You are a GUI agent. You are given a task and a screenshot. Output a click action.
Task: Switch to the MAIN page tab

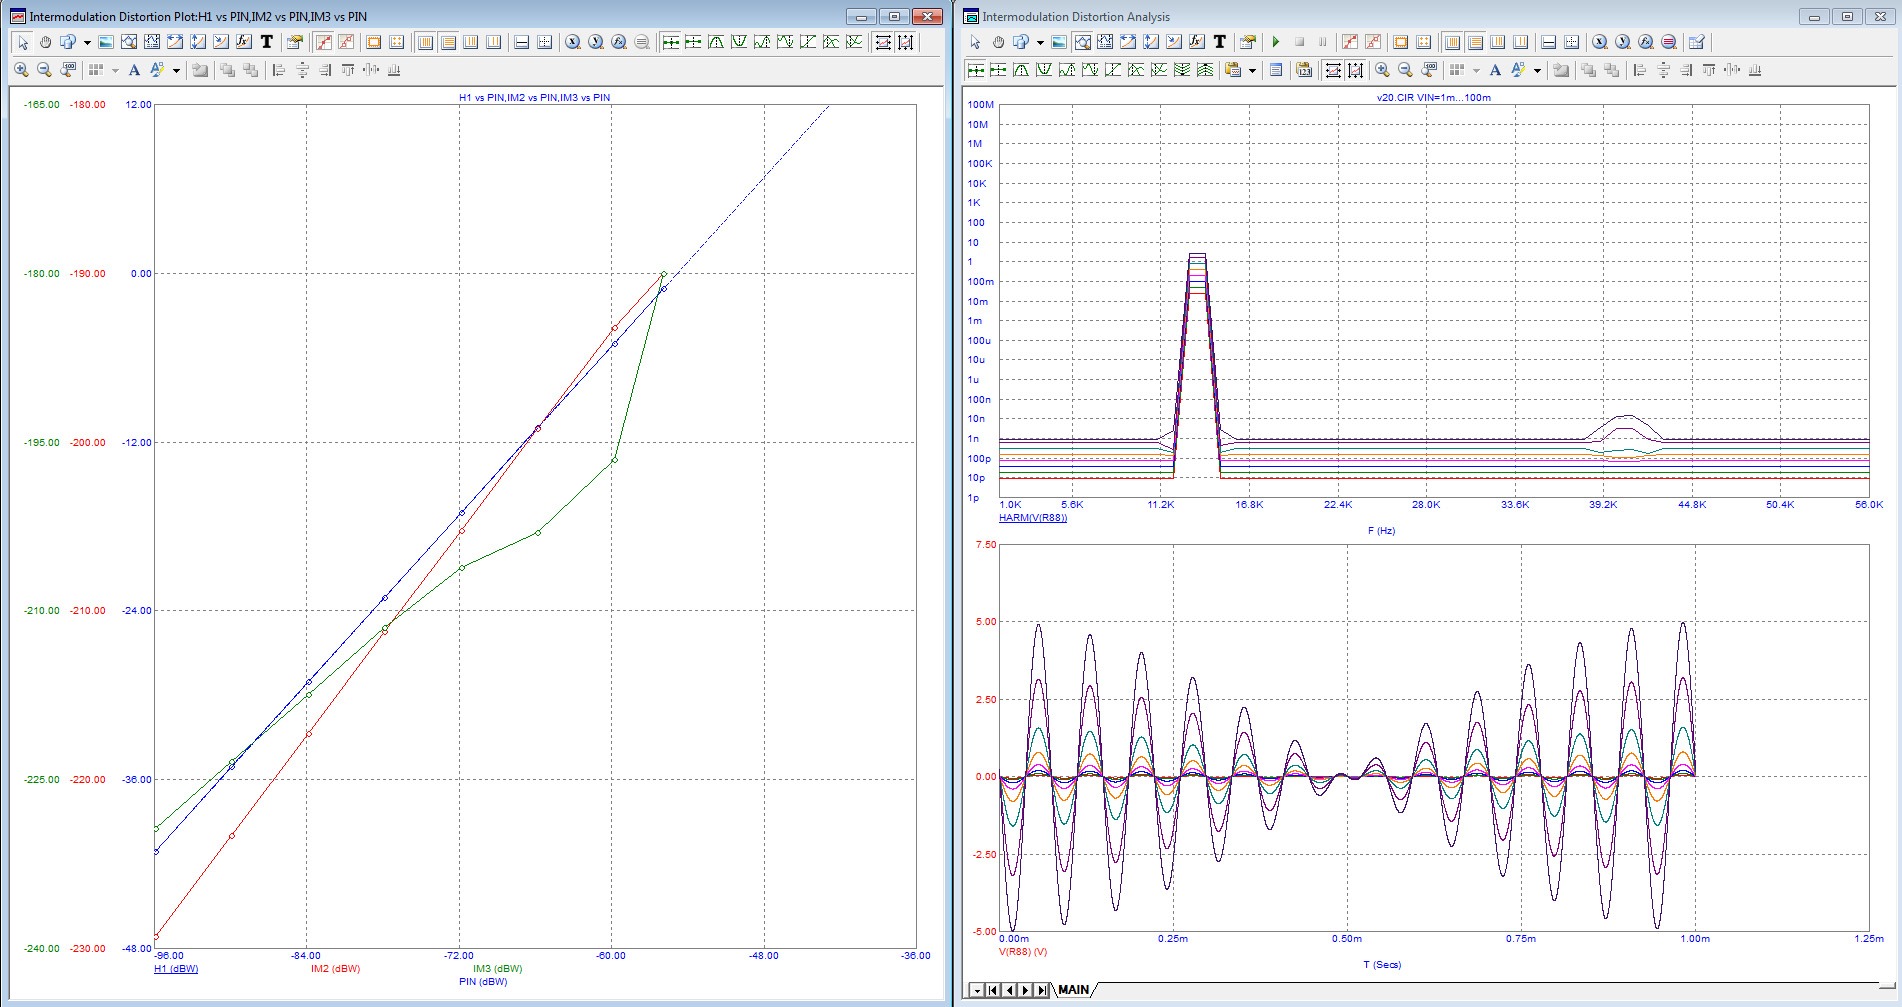[1073, 990]
